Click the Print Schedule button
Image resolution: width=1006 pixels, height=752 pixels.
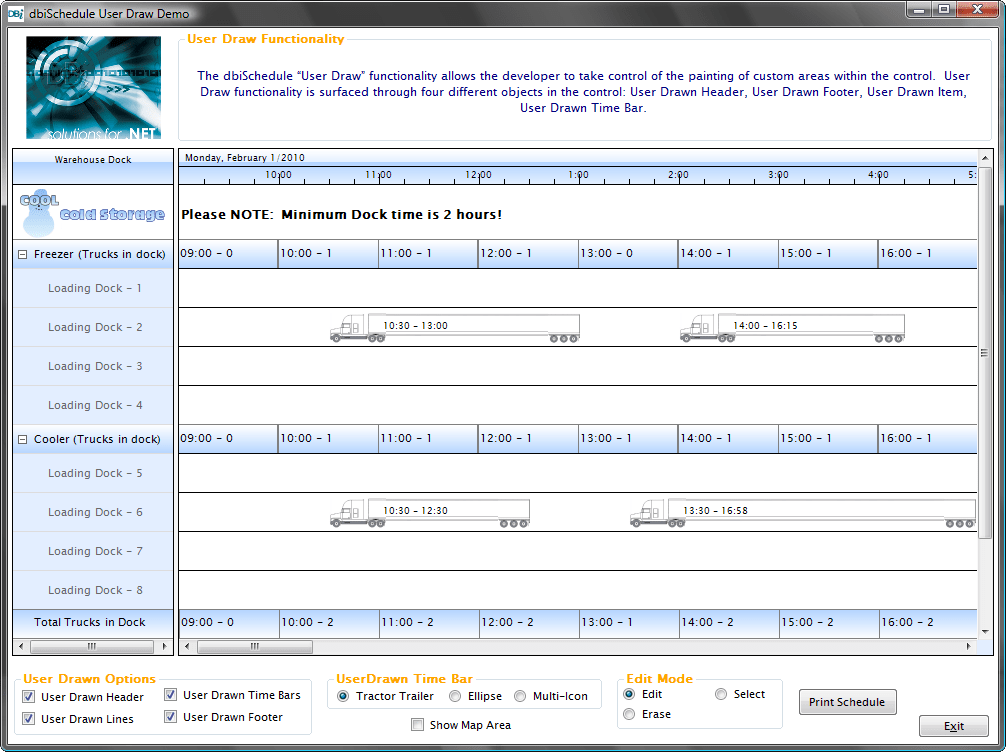click(848, 702)
